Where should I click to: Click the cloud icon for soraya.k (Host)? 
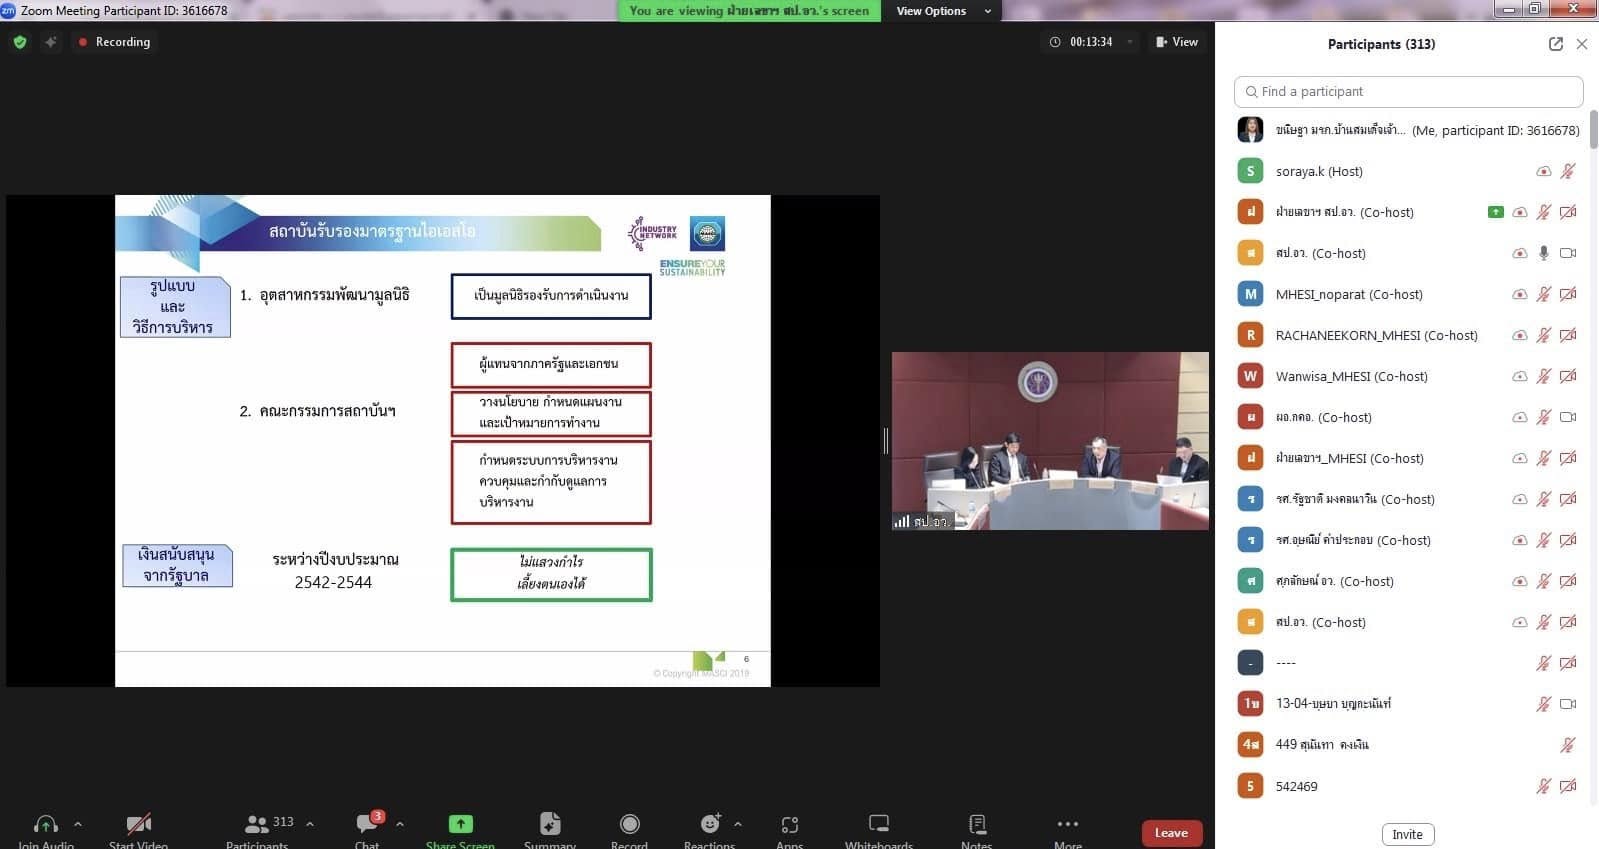click(x=1544, y=171)
